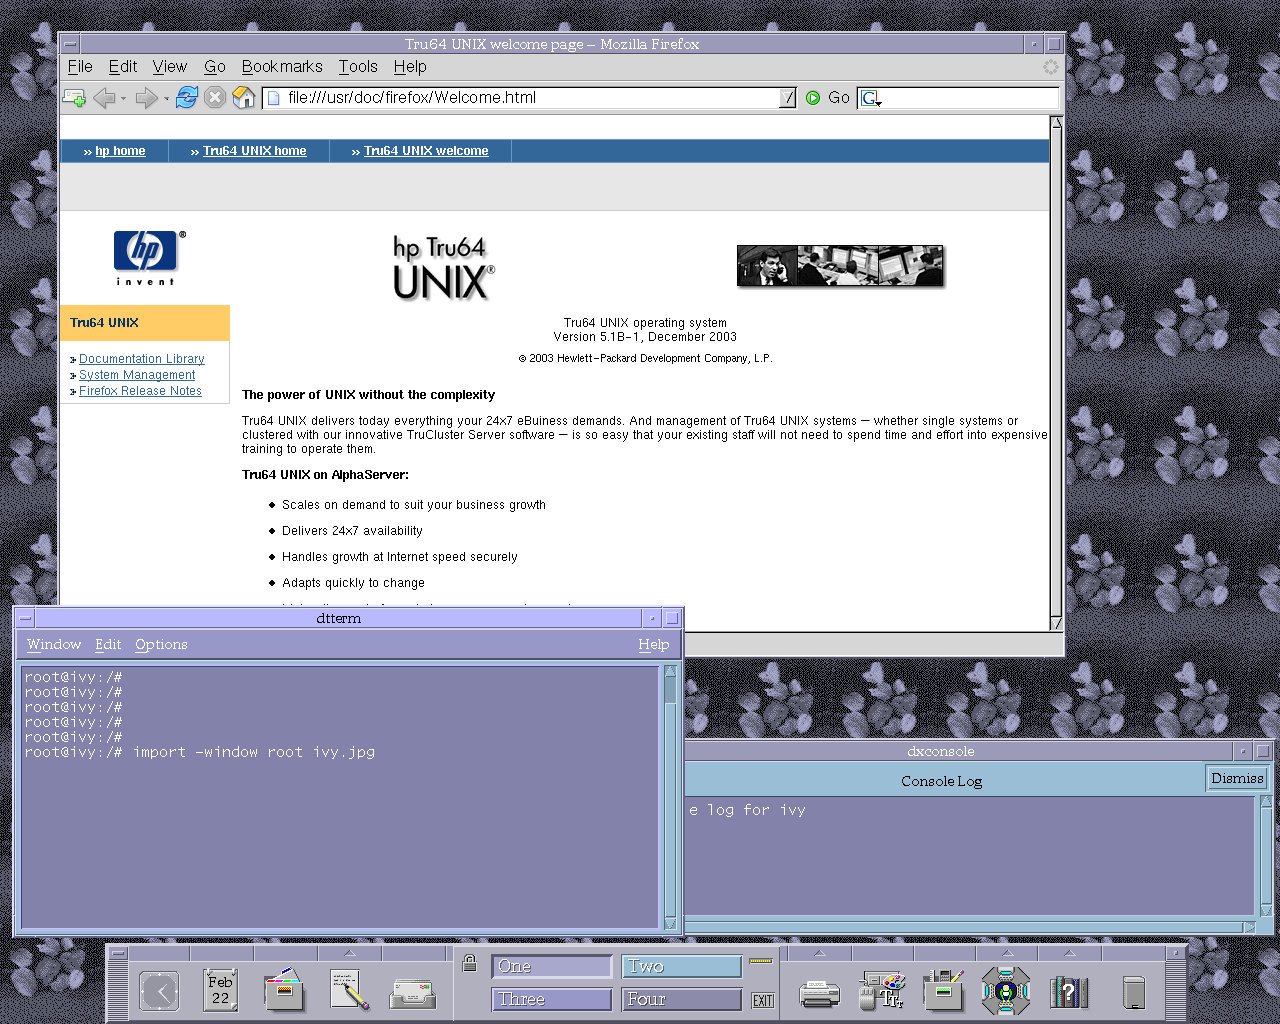Image resolution: width=1280 pixels, height=1024 pixels.
Task: Click the Google search engine icon in the search box
Action: 870,98
